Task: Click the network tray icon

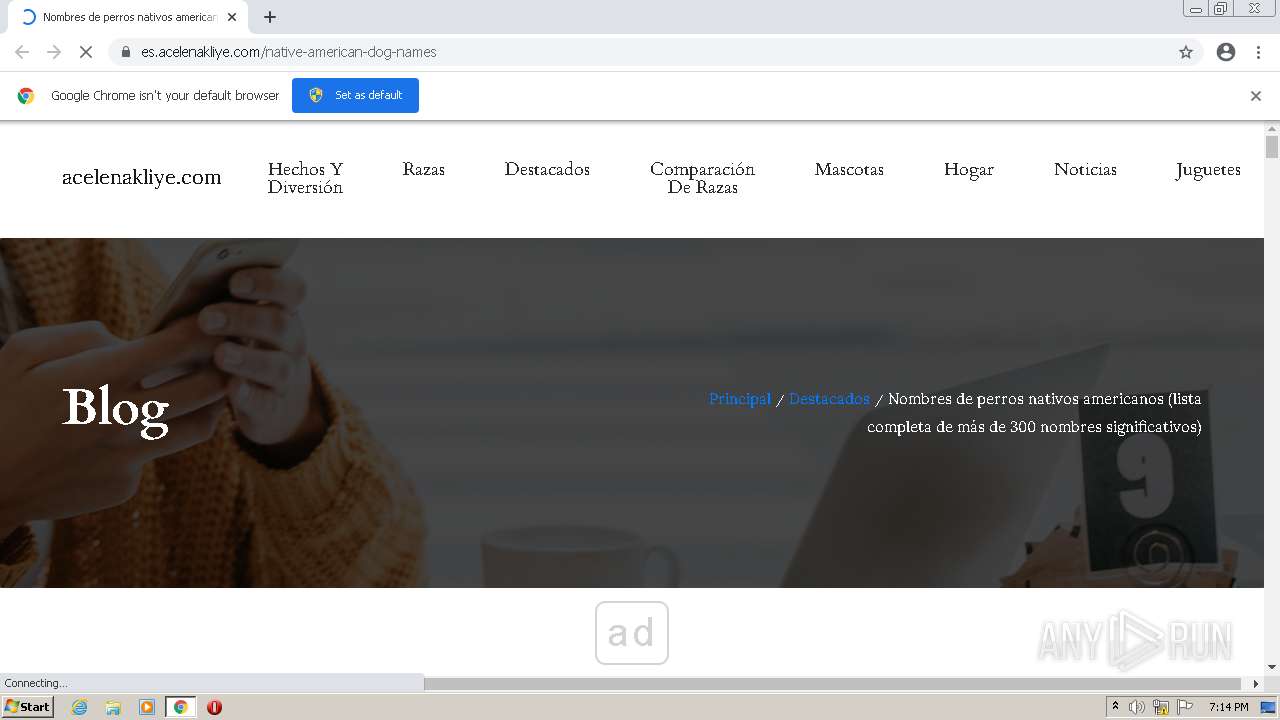Action: 1161,707
